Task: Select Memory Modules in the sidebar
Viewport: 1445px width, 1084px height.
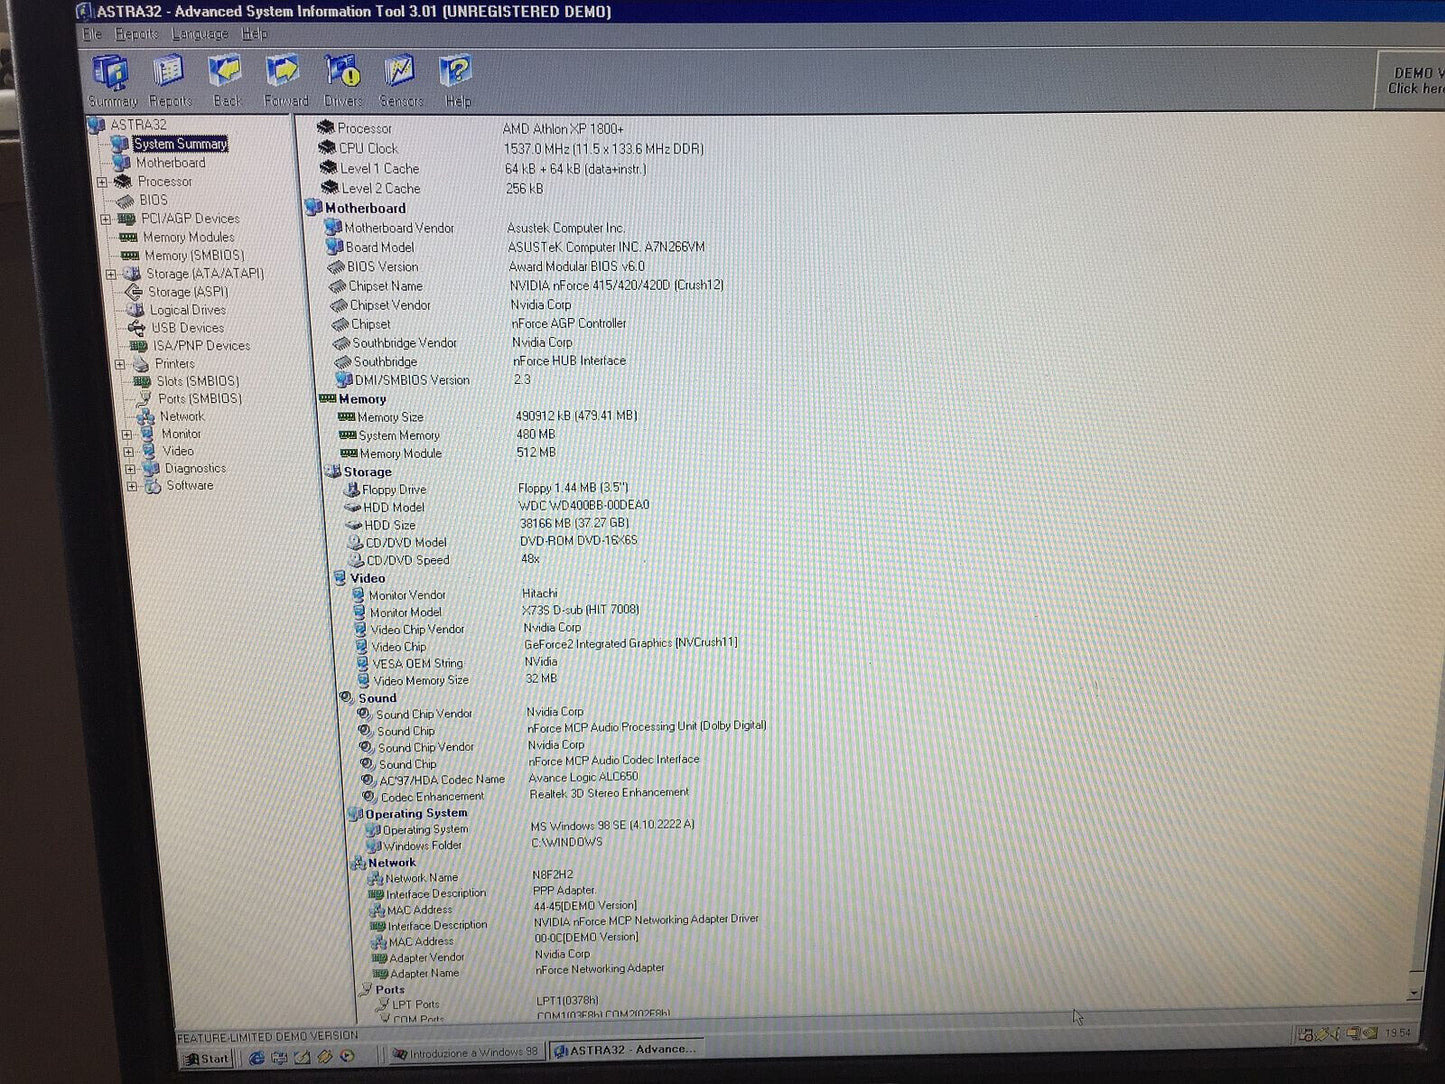Action: pyautogui.click(x=188, y=237)
